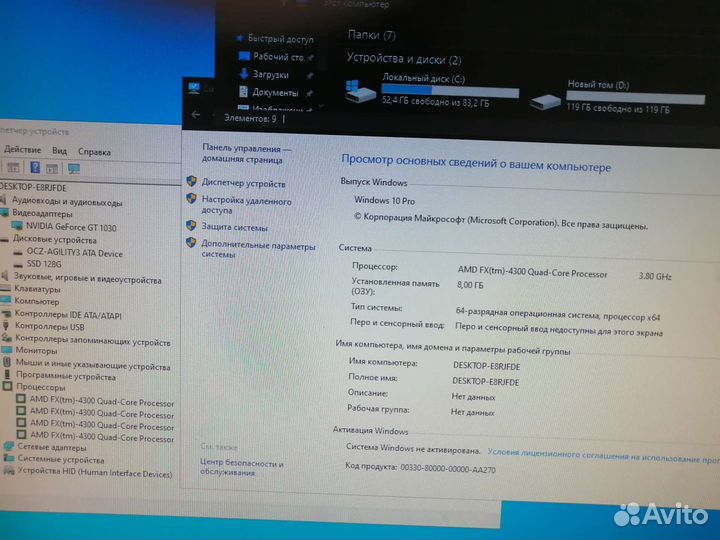This screenshot has width=720, height=540.
Task: Open the Вид menu in Device Manager
Action: click(x=59, y=151)
